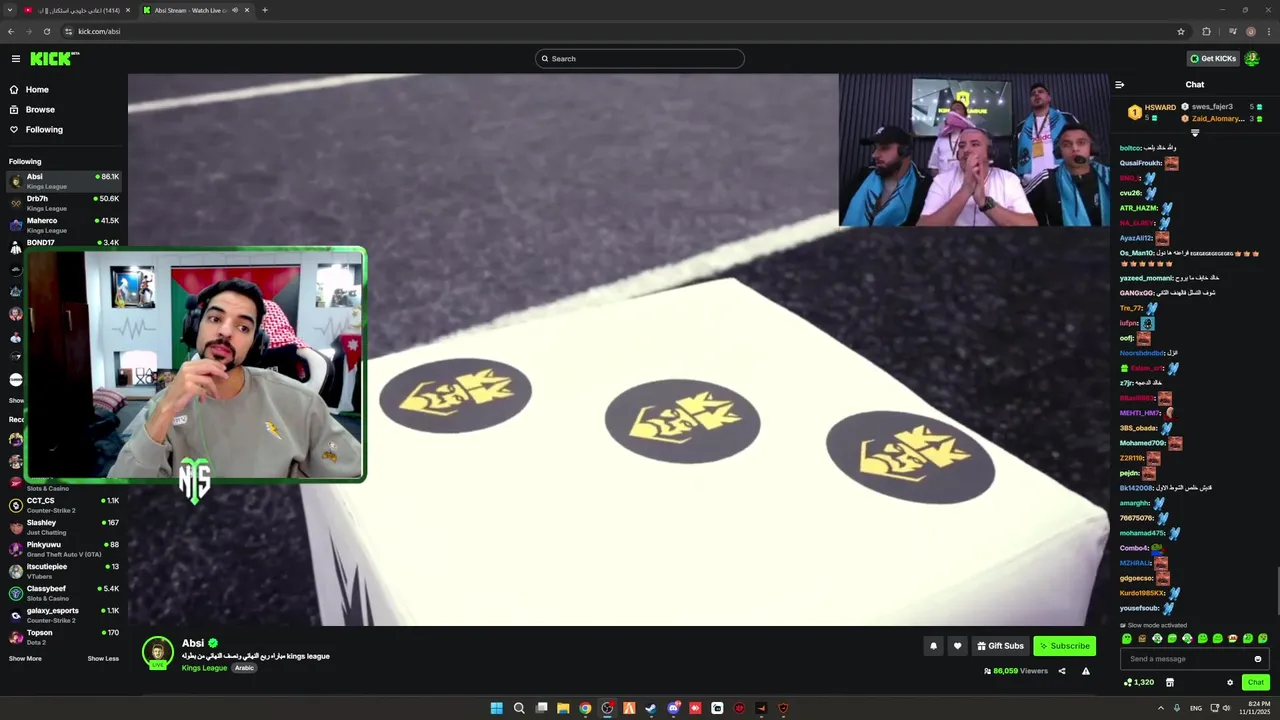Bookmark page with star icon

pyautogui.click(x=1181, y=31)
